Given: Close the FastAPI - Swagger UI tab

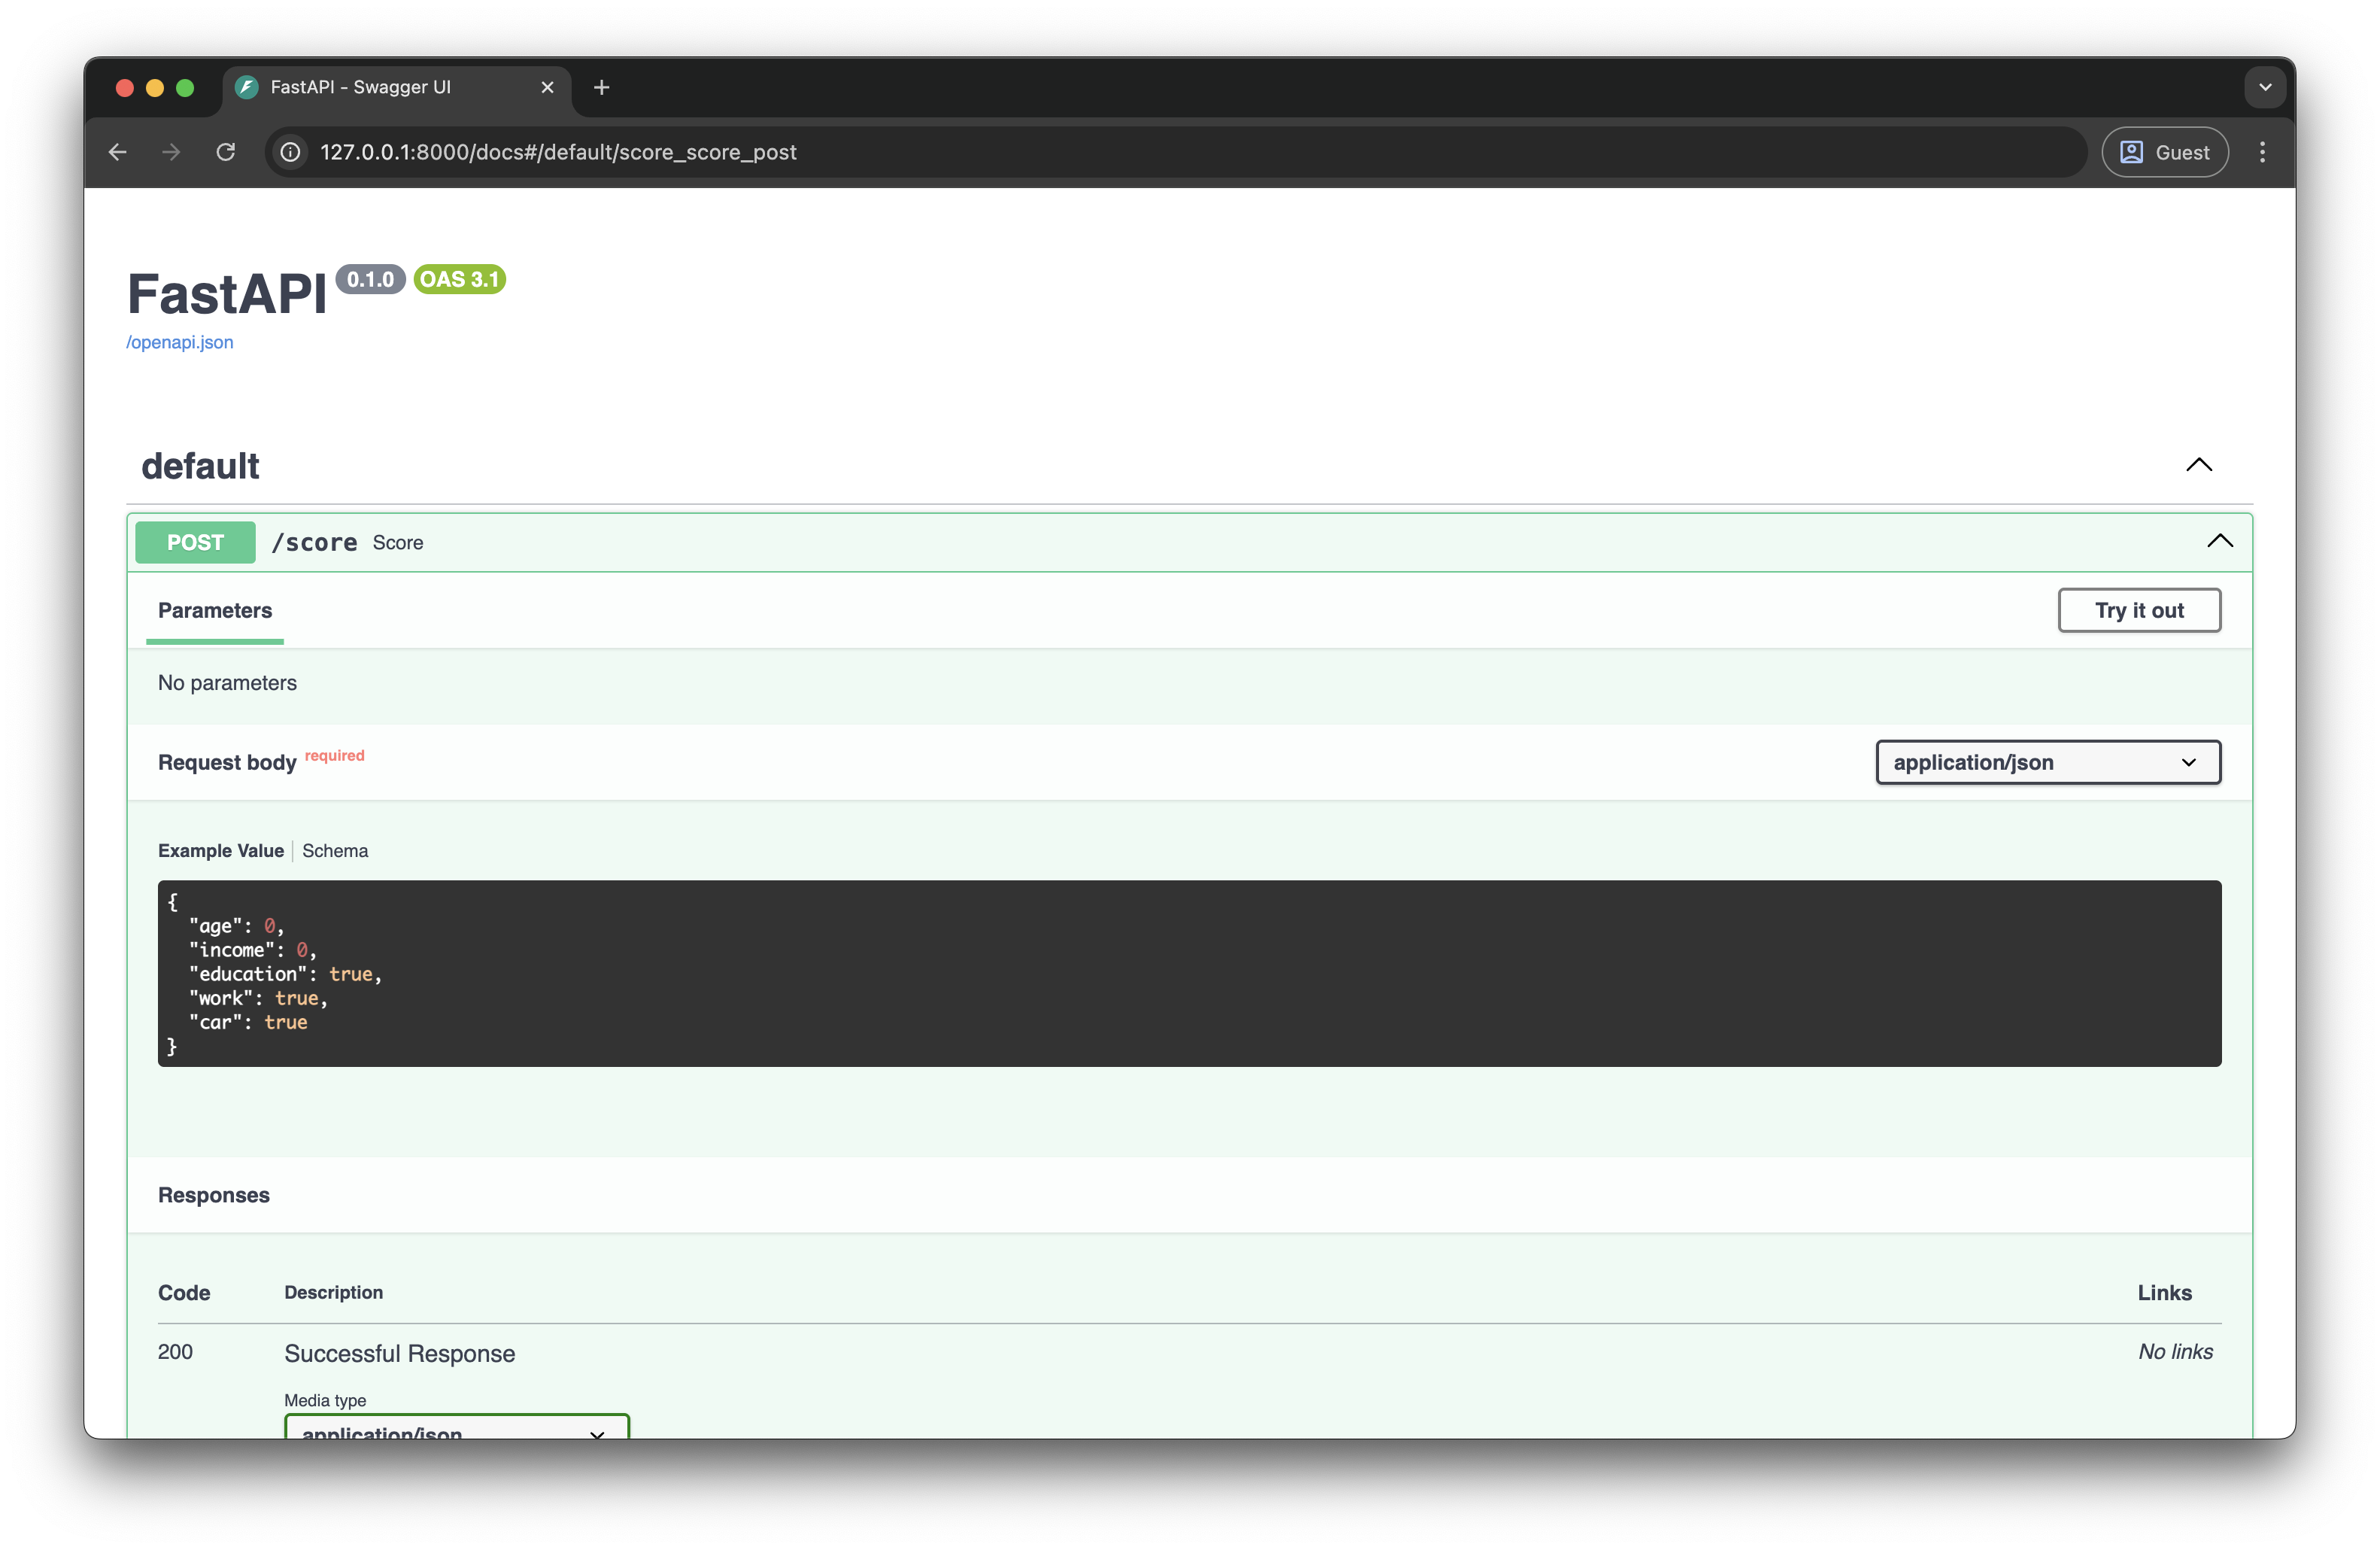Looking at the screenshot, I should [547, 87].
